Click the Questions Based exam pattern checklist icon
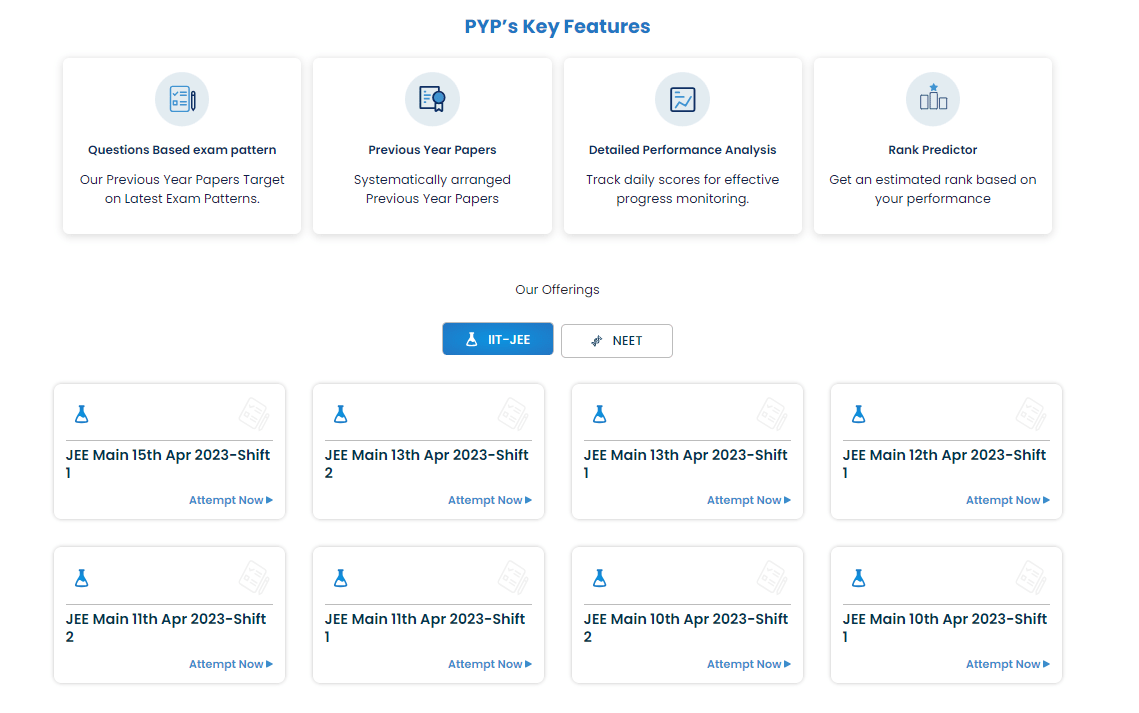 (182, 99)
